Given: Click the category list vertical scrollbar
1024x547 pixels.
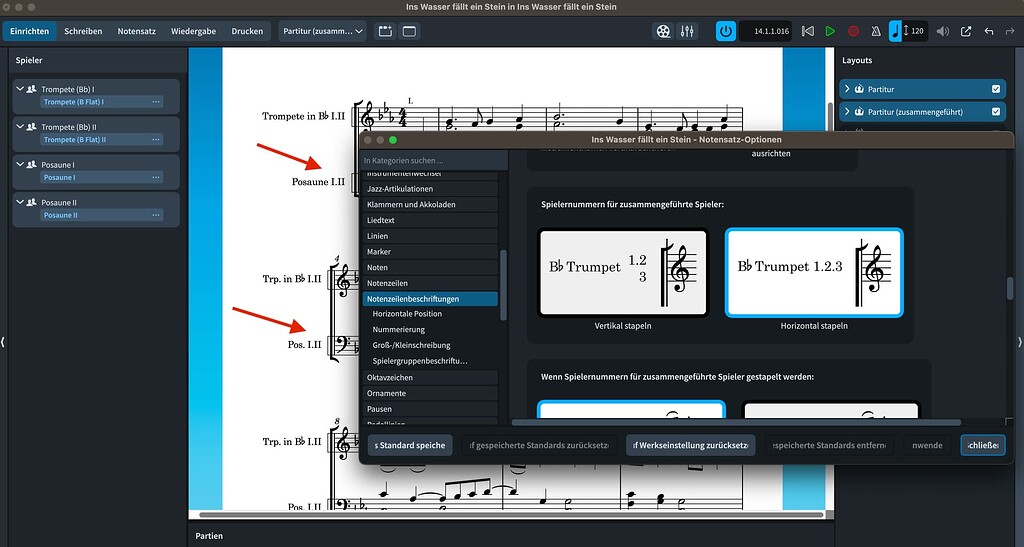Looking at the screenshot, I should pyautogui.click(x=503, y=285).
